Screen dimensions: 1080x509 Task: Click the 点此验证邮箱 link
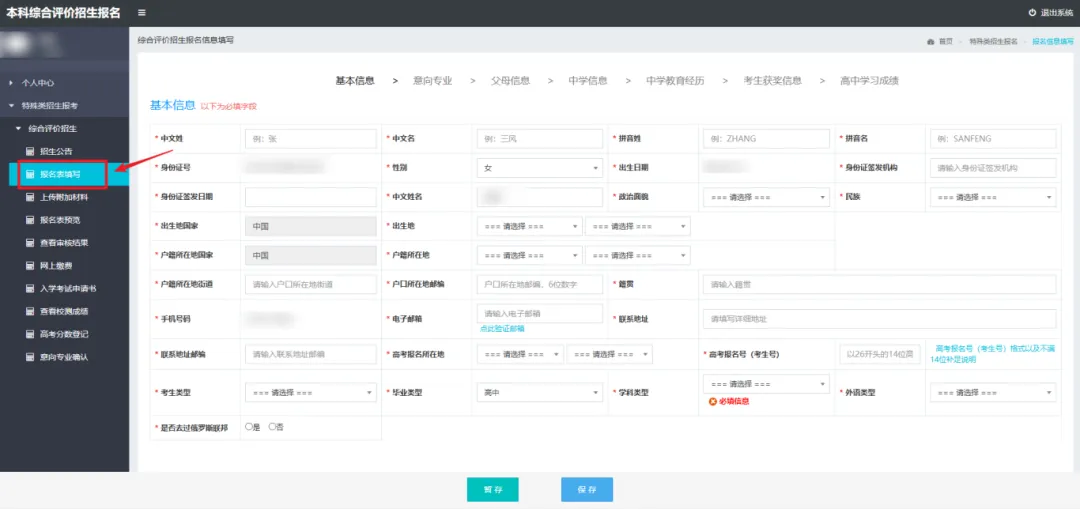click(x=503, y=329)
